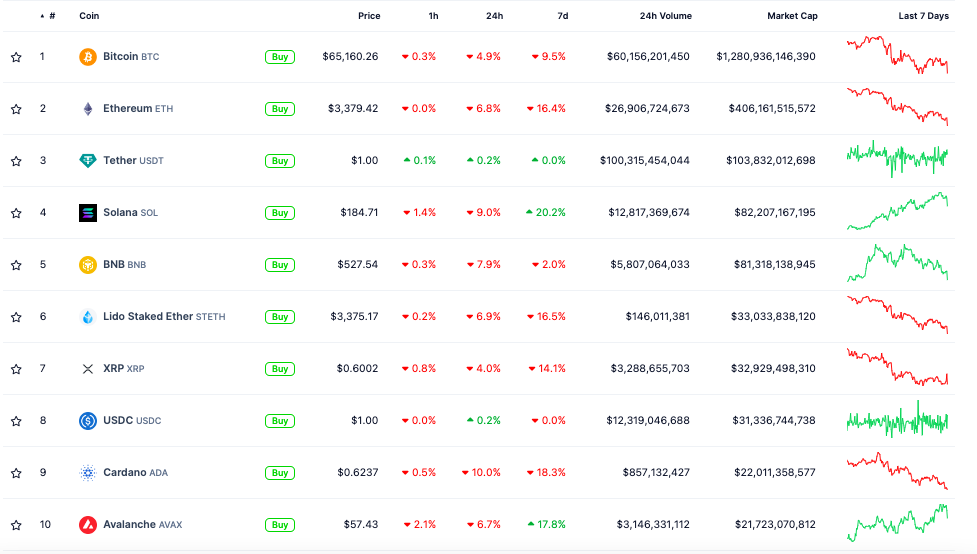Image resolution: width=977 pixels, height=554 pixels.
Task: Sort by the Coin column header
Action: [x=89, y=16]
